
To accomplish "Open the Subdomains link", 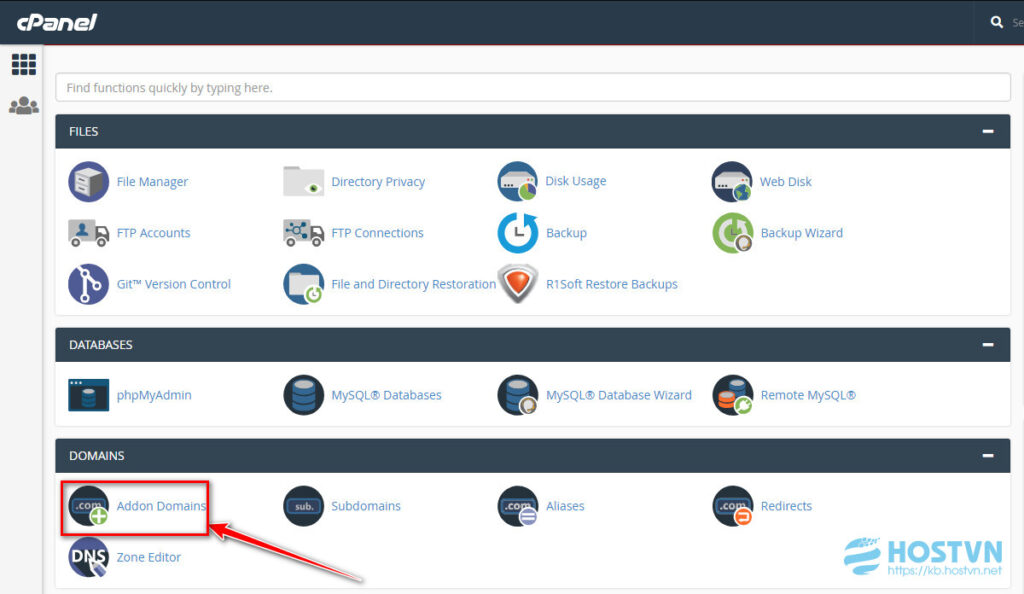I will (365, 506).
